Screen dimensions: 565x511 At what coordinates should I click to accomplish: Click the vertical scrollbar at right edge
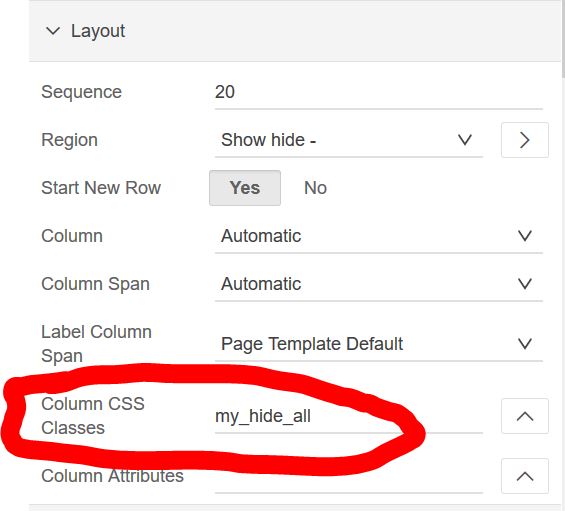[563, 38]
